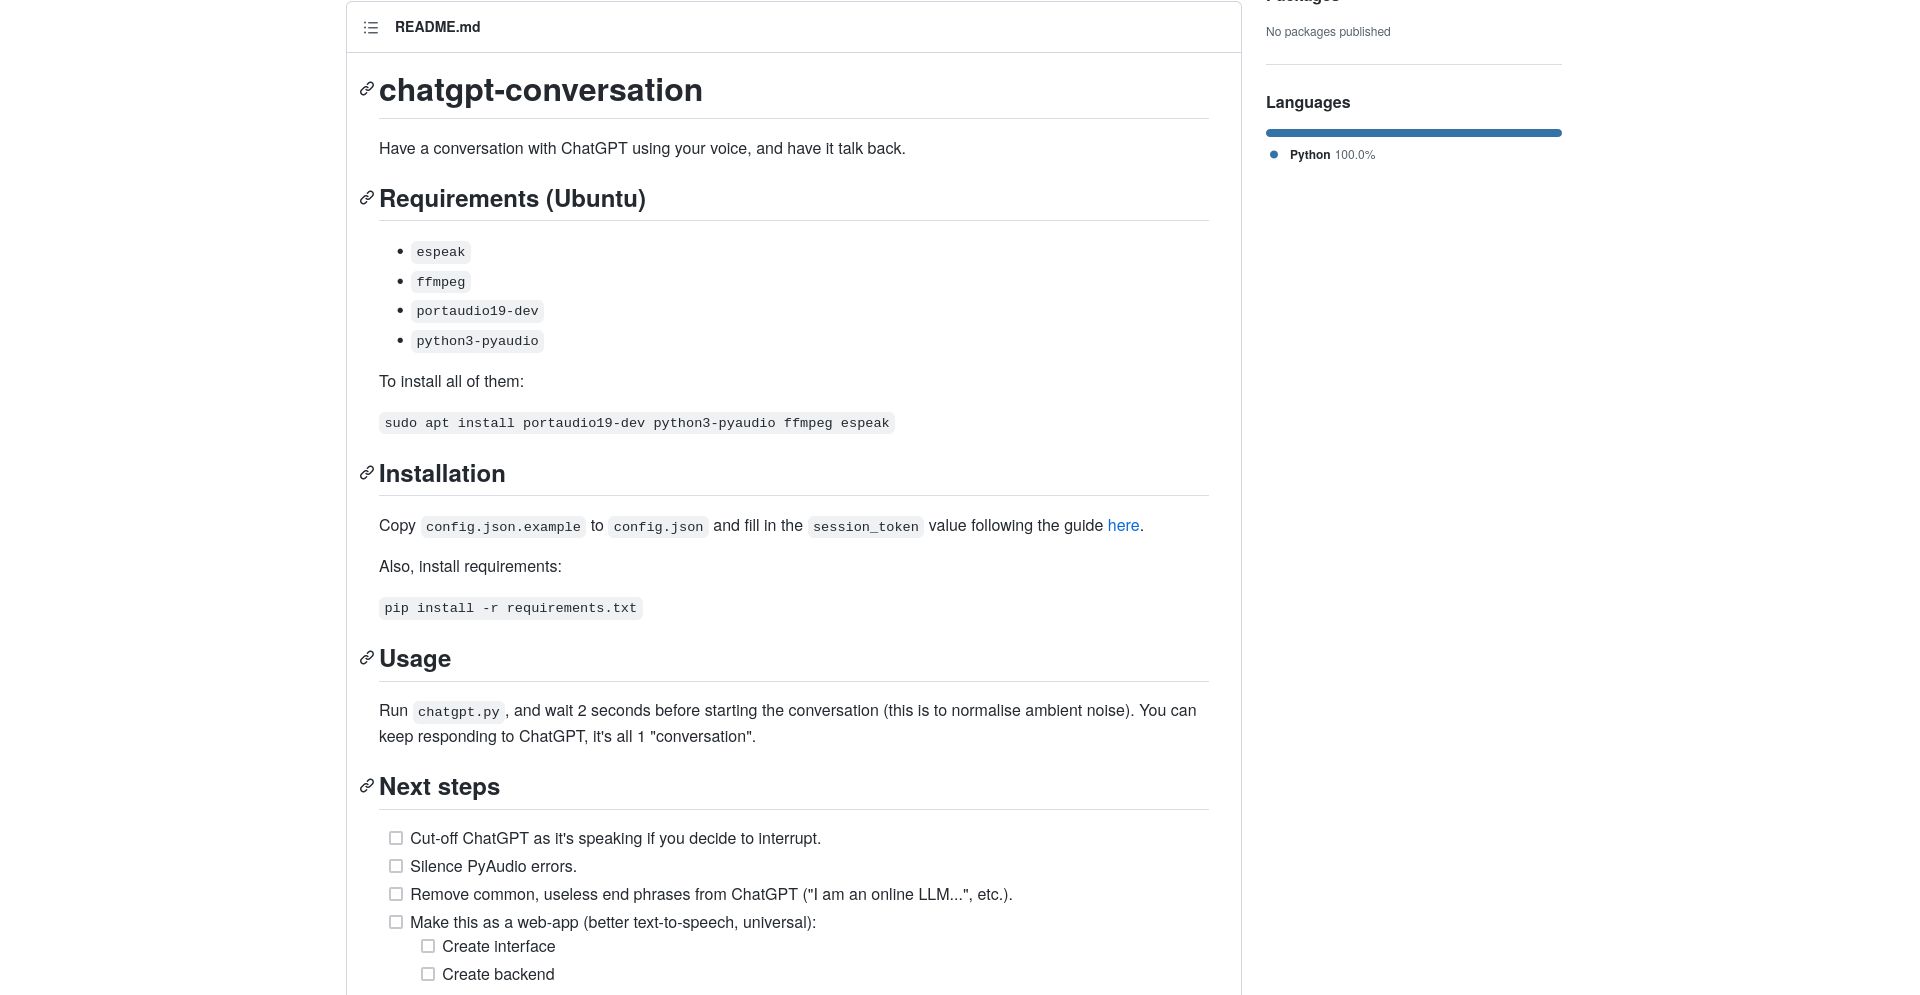Click anchor link icon beside Usage heading
Screen dimensions: 1920x995
pos(367,659)
